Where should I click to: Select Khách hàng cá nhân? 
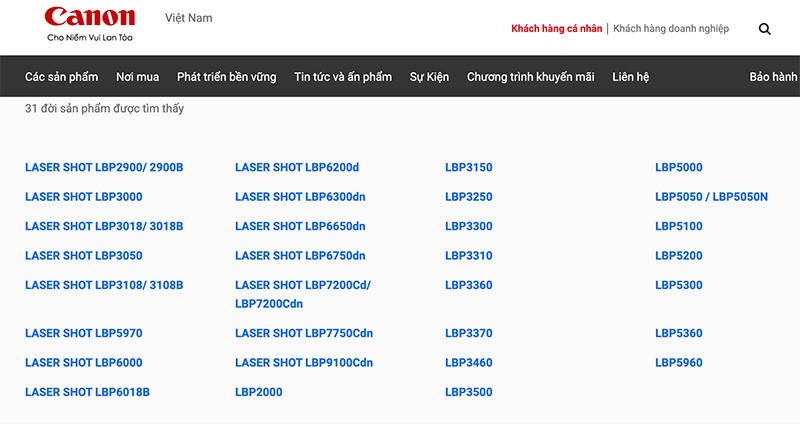pos(557,29)
